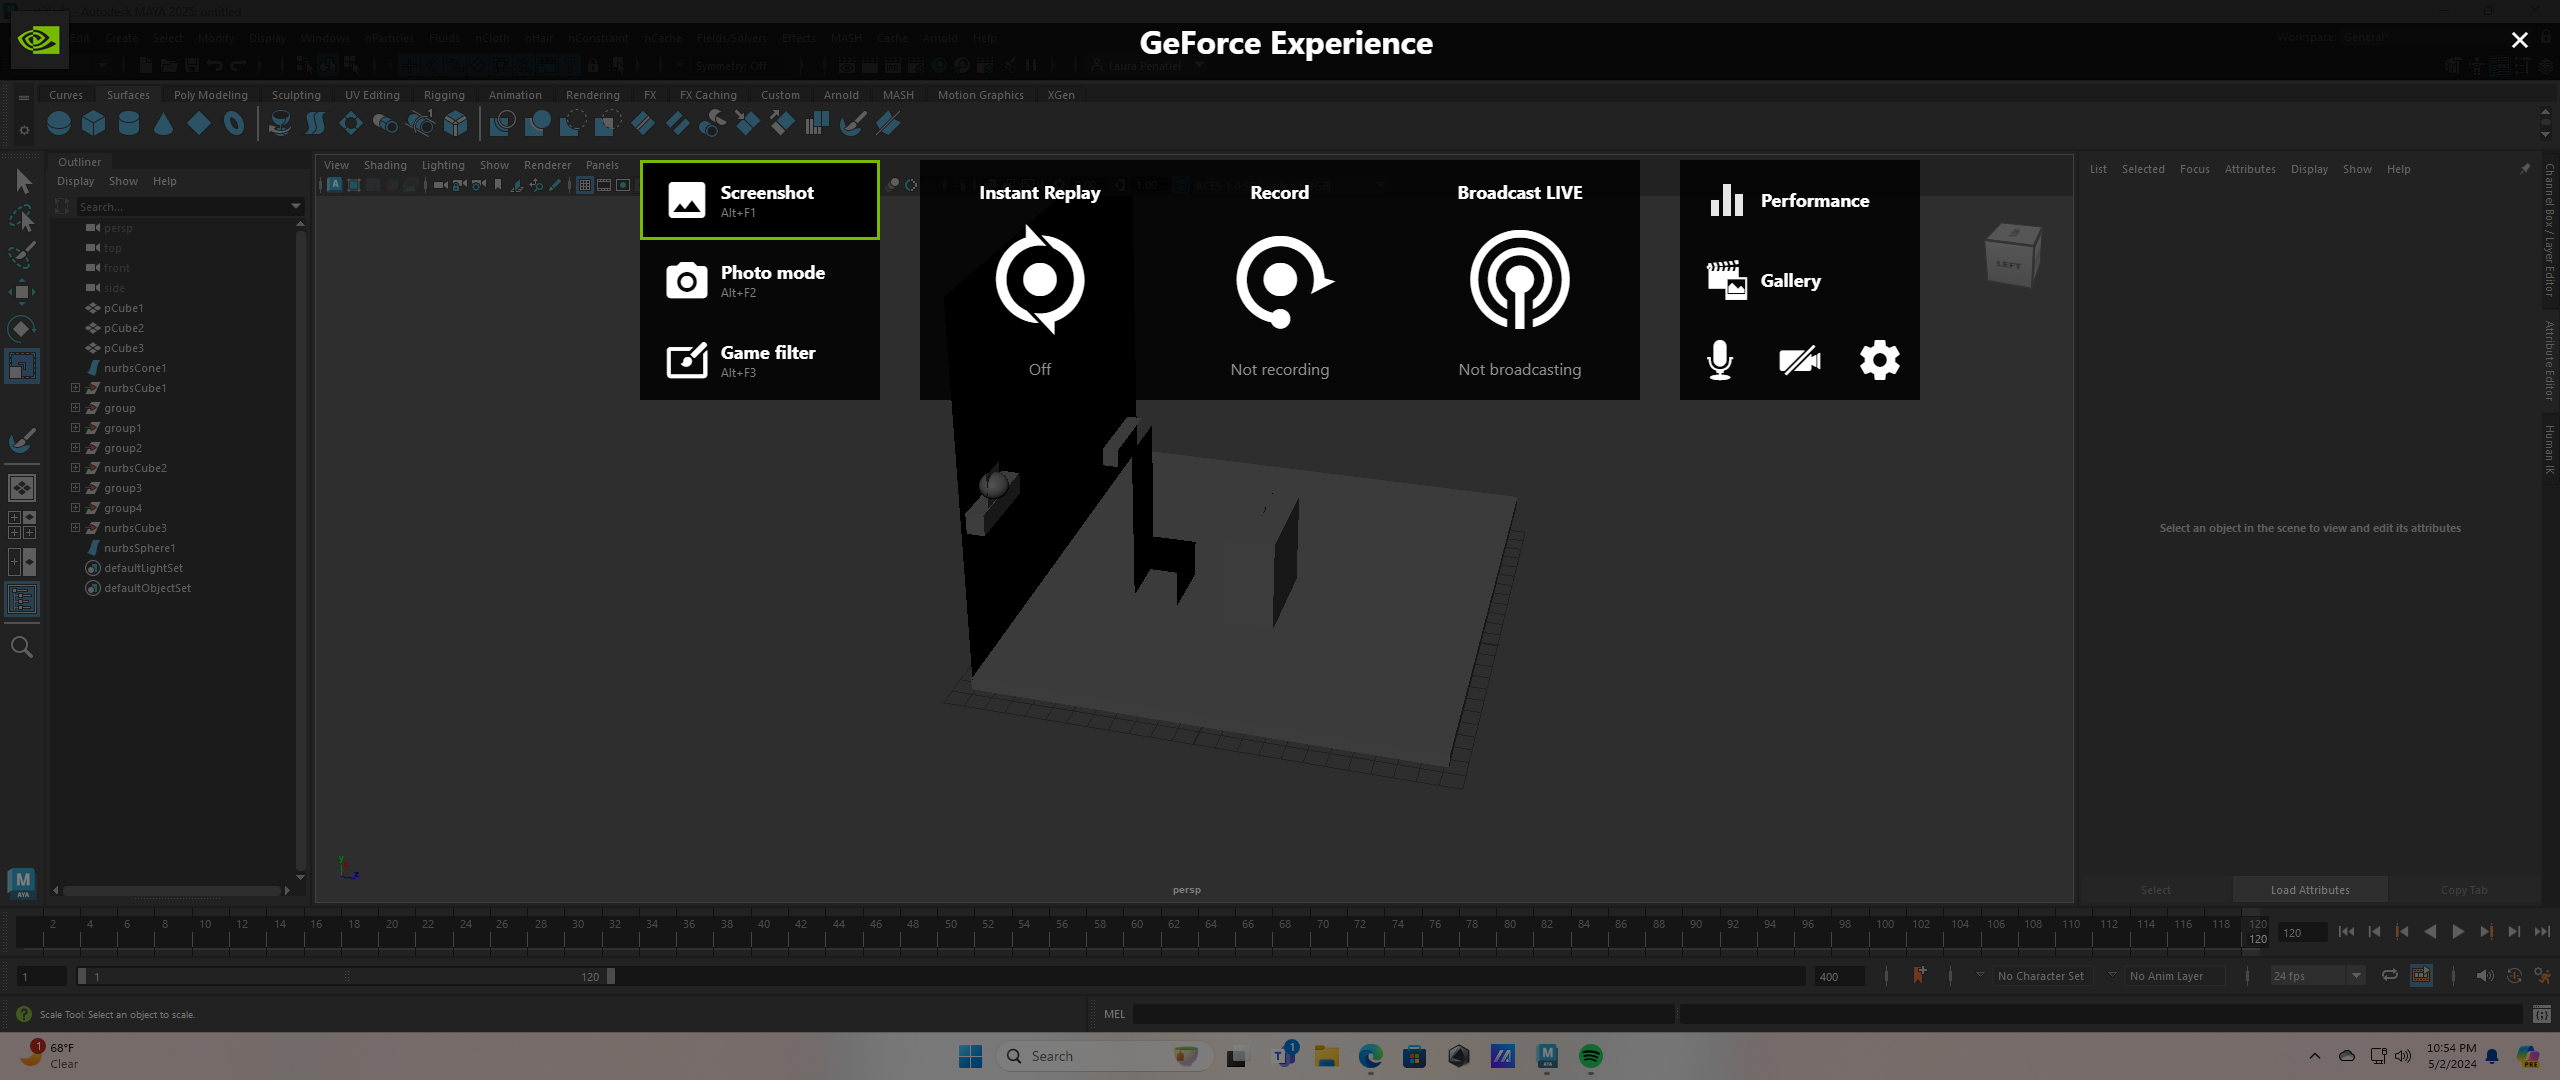Select defaultLightSet in the Outliner
Image resolution: width=2560 pixels, height=1080 pixels.
[x=143, y=568]
